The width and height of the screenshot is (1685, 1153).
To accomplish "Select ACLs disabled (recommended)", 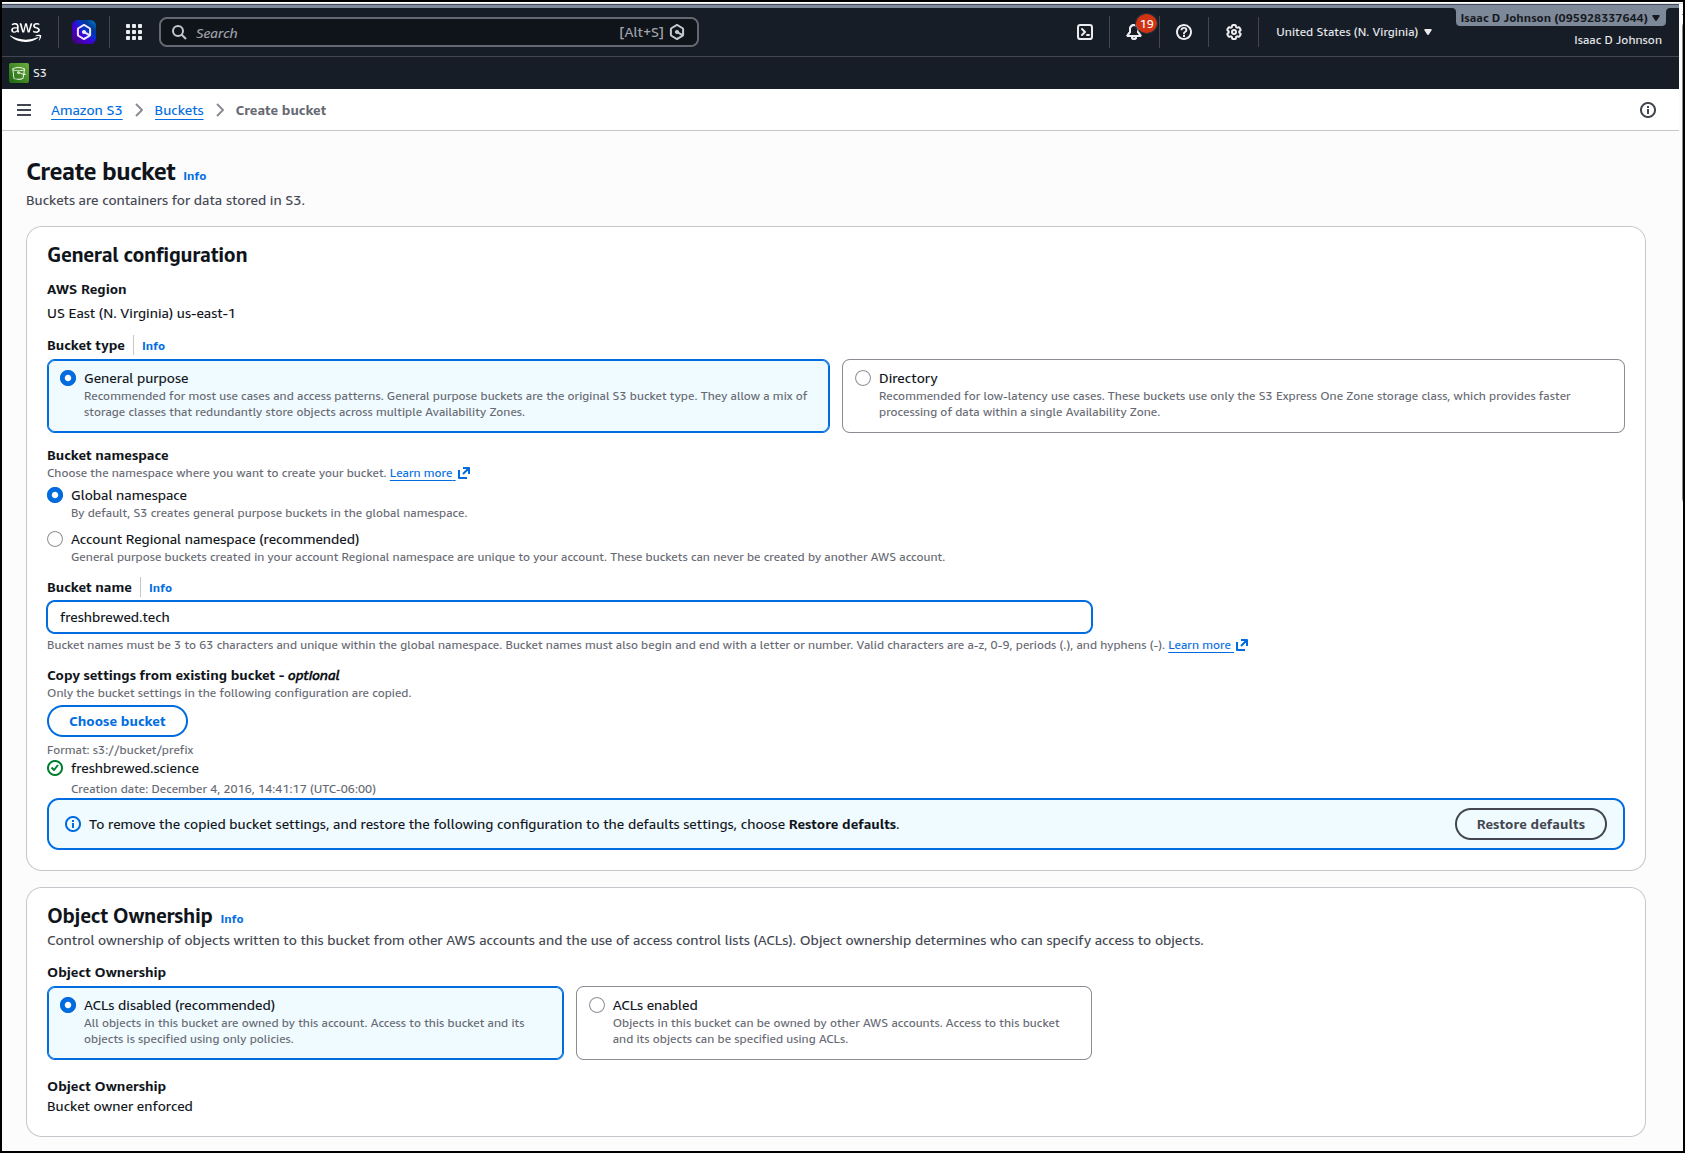I will coord(68,1005).
